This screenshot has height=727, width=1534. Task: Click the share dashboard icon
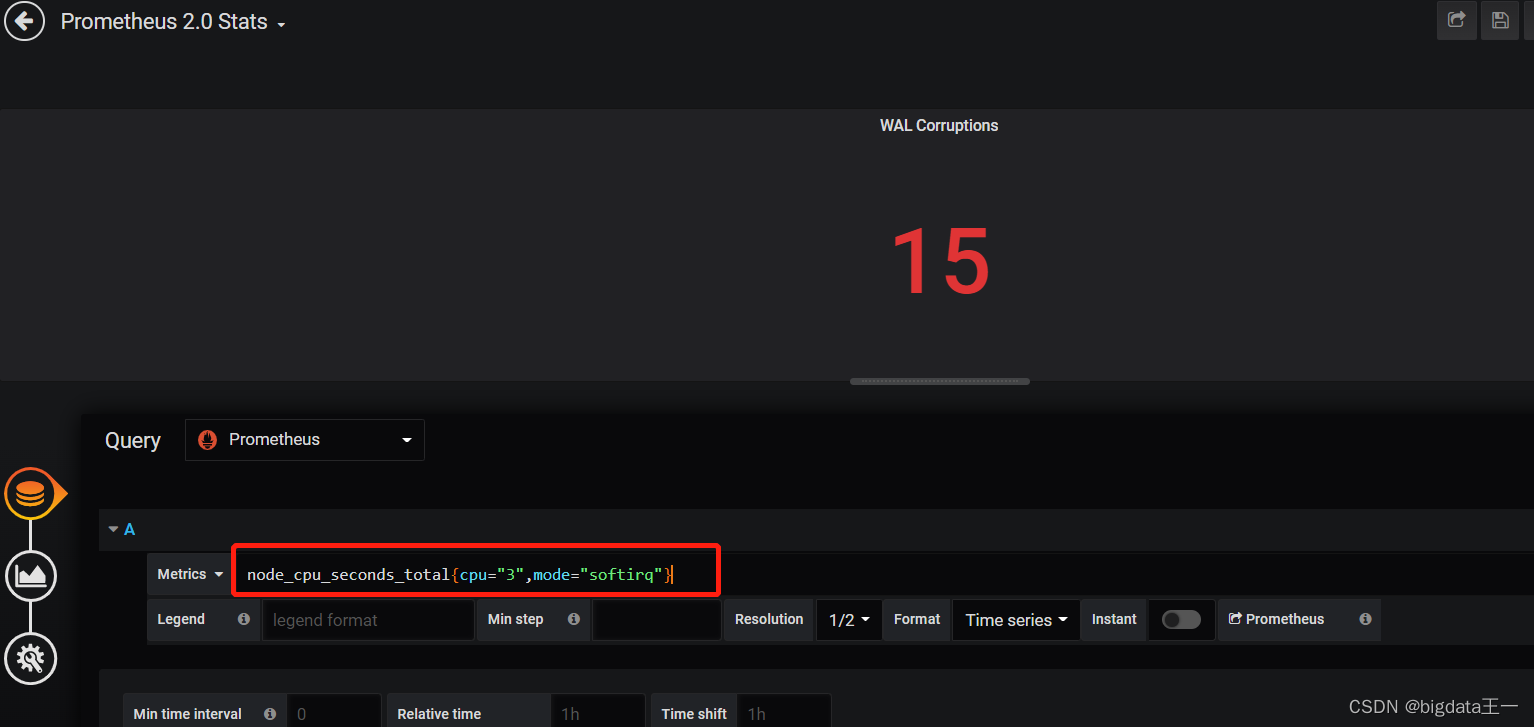click(1457, 20)
